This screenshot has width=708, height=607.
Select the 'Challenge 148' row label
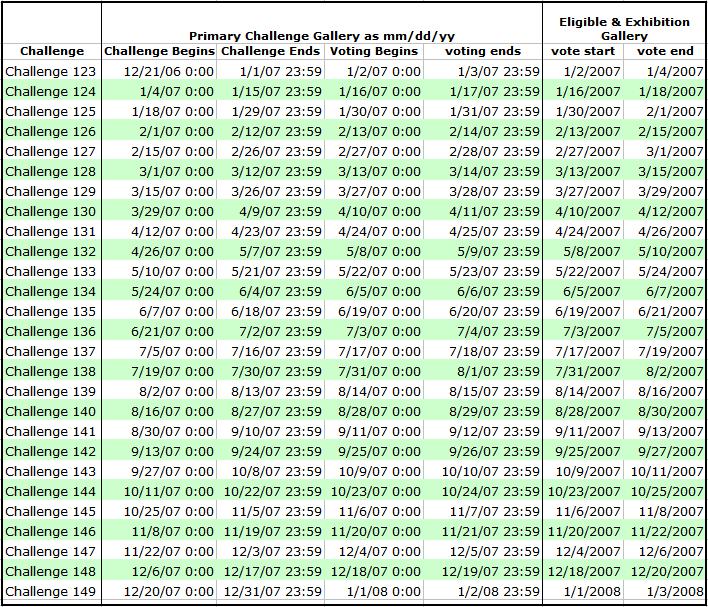(x=51, y=571)
